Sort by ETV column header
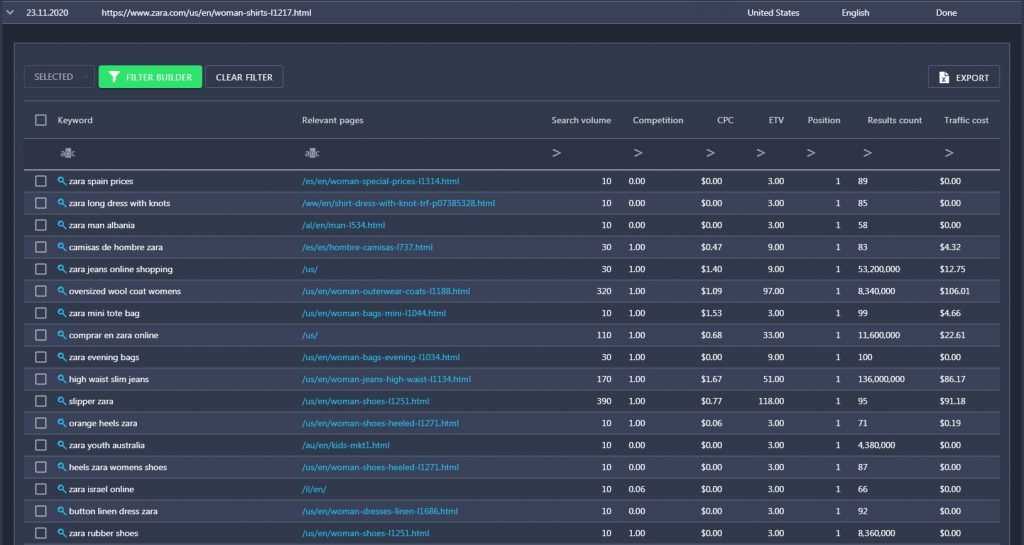Viewport: 1024px width, 545px height. [776, 120]
